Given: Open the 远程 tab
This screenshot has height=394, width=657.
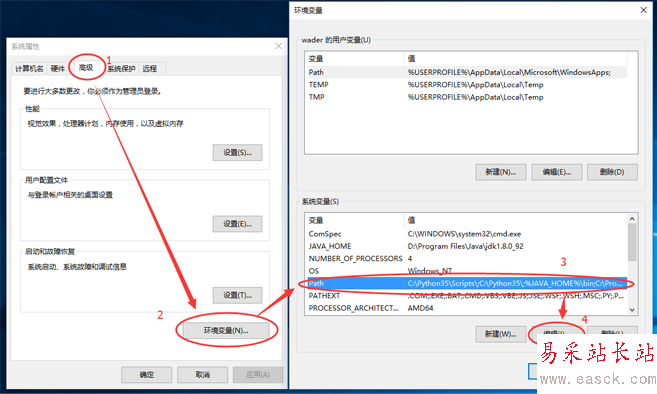Looking at the screenshot, I should pos(150,68).
